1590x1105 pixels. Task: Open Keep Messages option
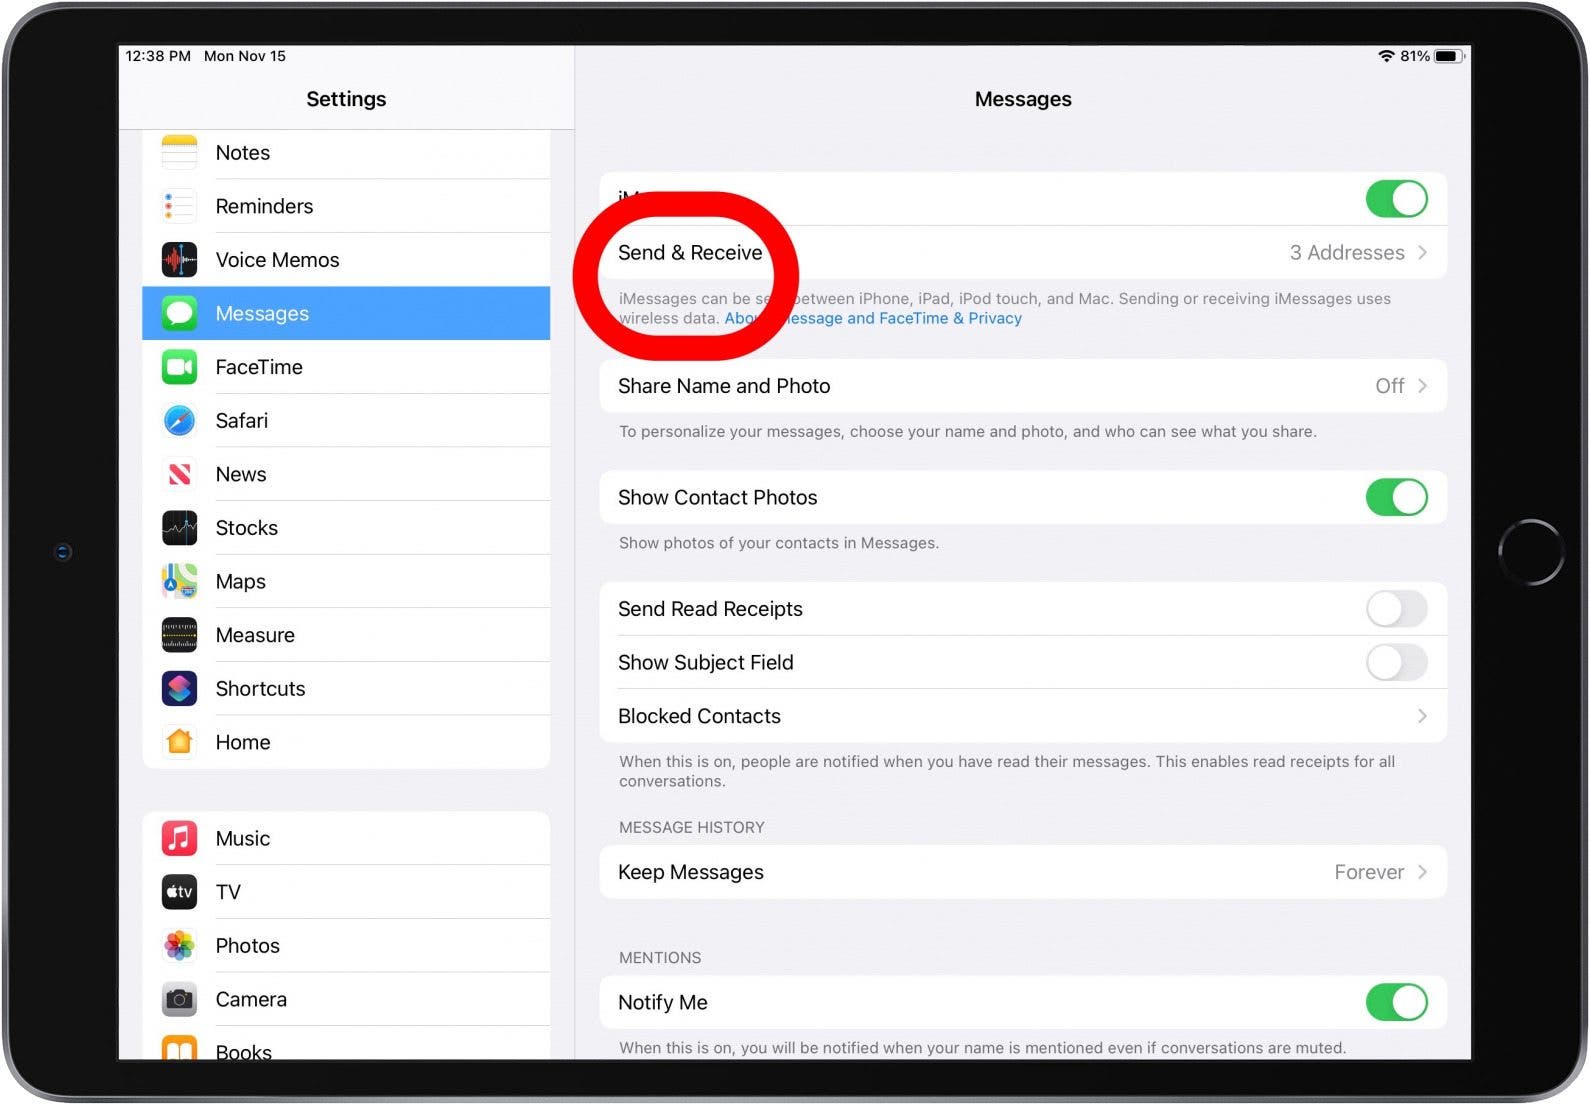[x=1023, y=872]
